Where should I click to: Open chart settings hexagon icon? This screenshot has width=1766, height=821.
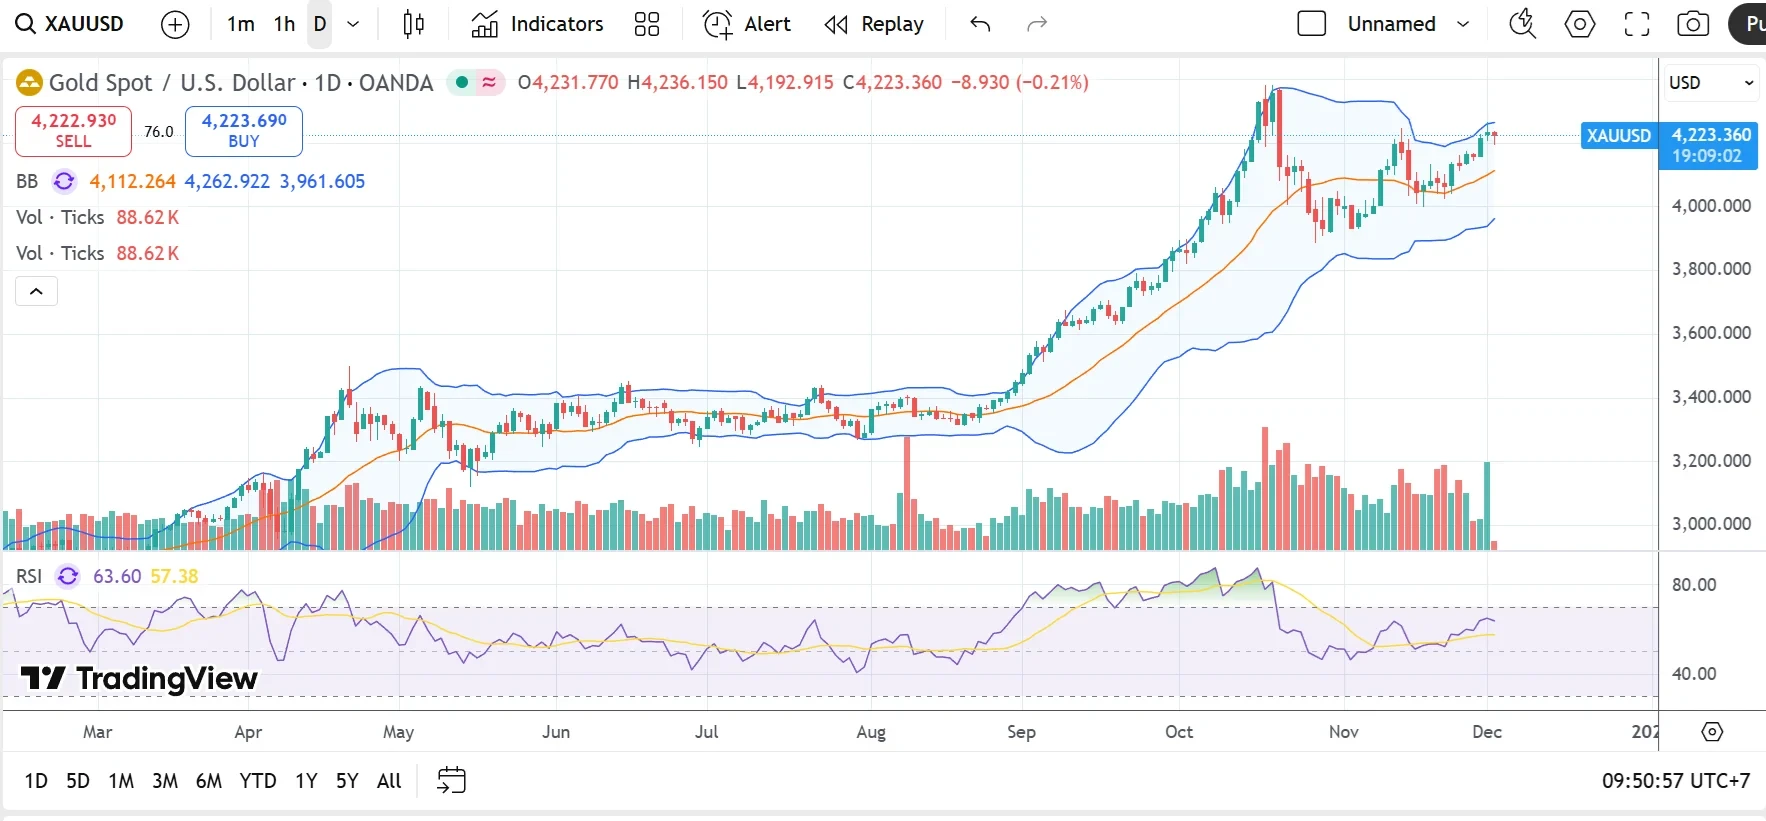[x=1580, y=24]
